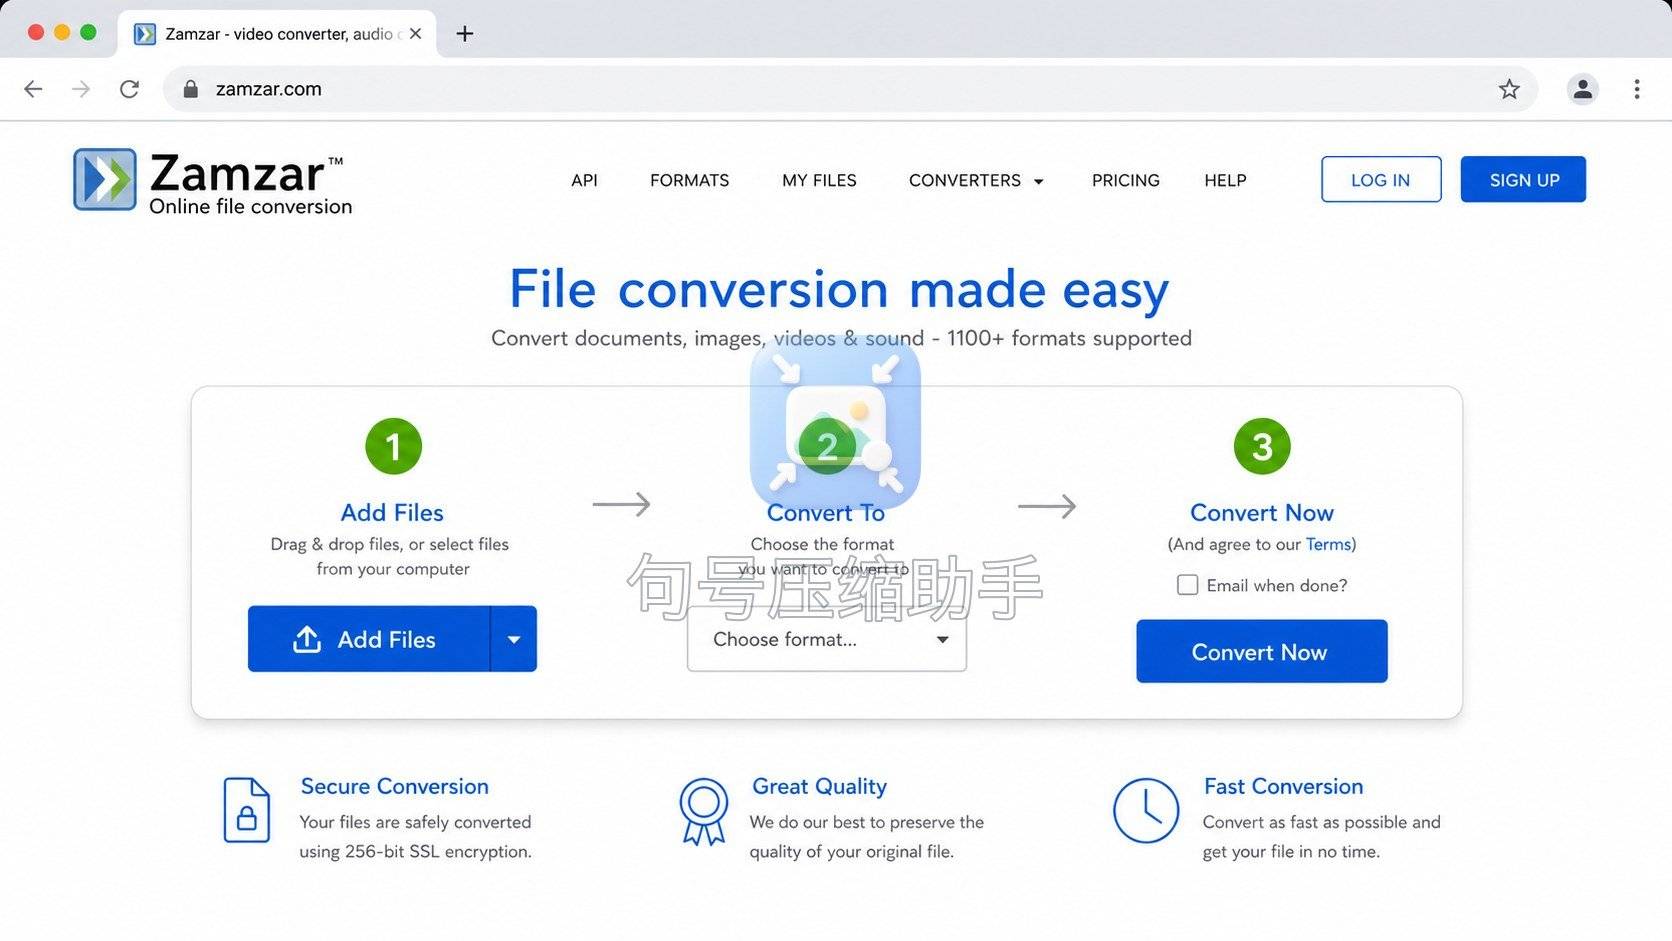Click the padlock site info icon
This screenshot has height=941, width=1672.
click(x=190, y=89)
